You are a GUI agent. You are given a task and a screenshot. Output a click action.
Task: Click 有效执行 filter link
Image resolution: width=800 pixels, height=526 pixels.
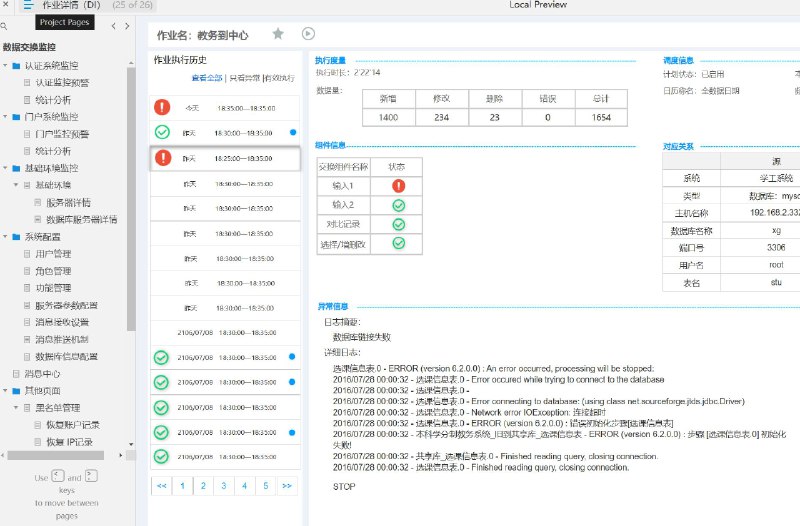(280, 78)
